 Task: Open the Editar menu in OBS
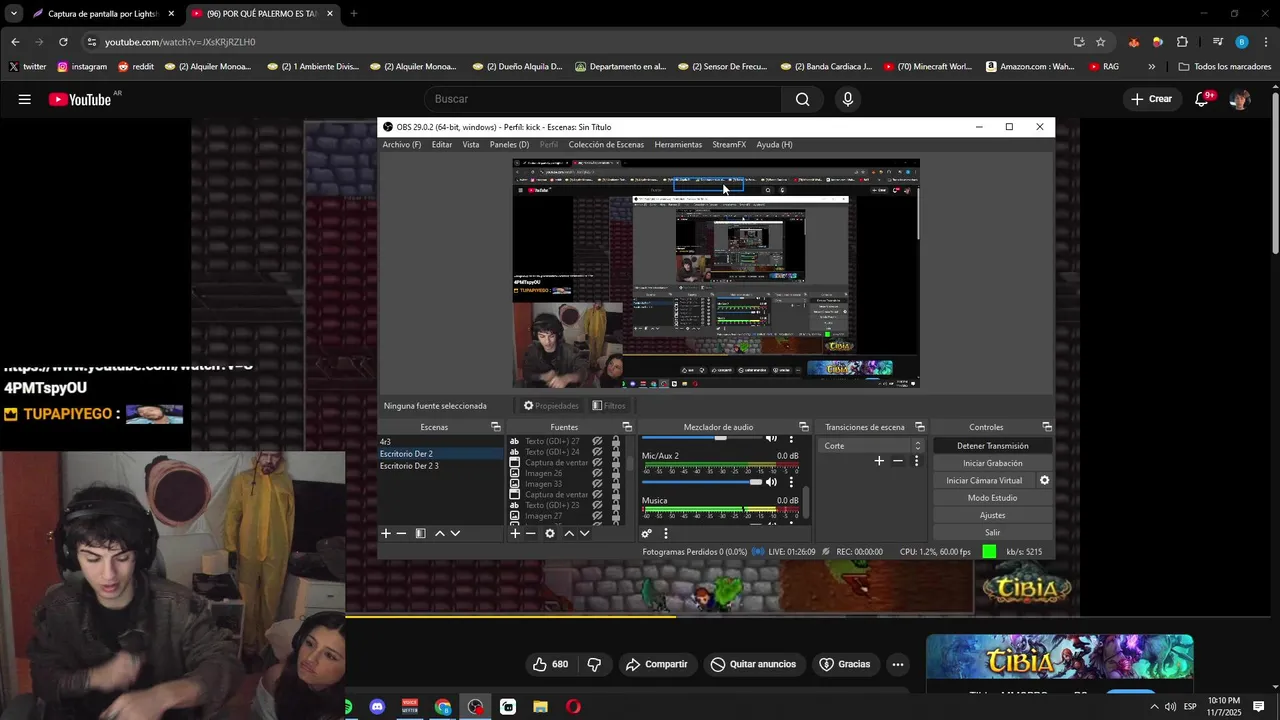coord(442,145)
